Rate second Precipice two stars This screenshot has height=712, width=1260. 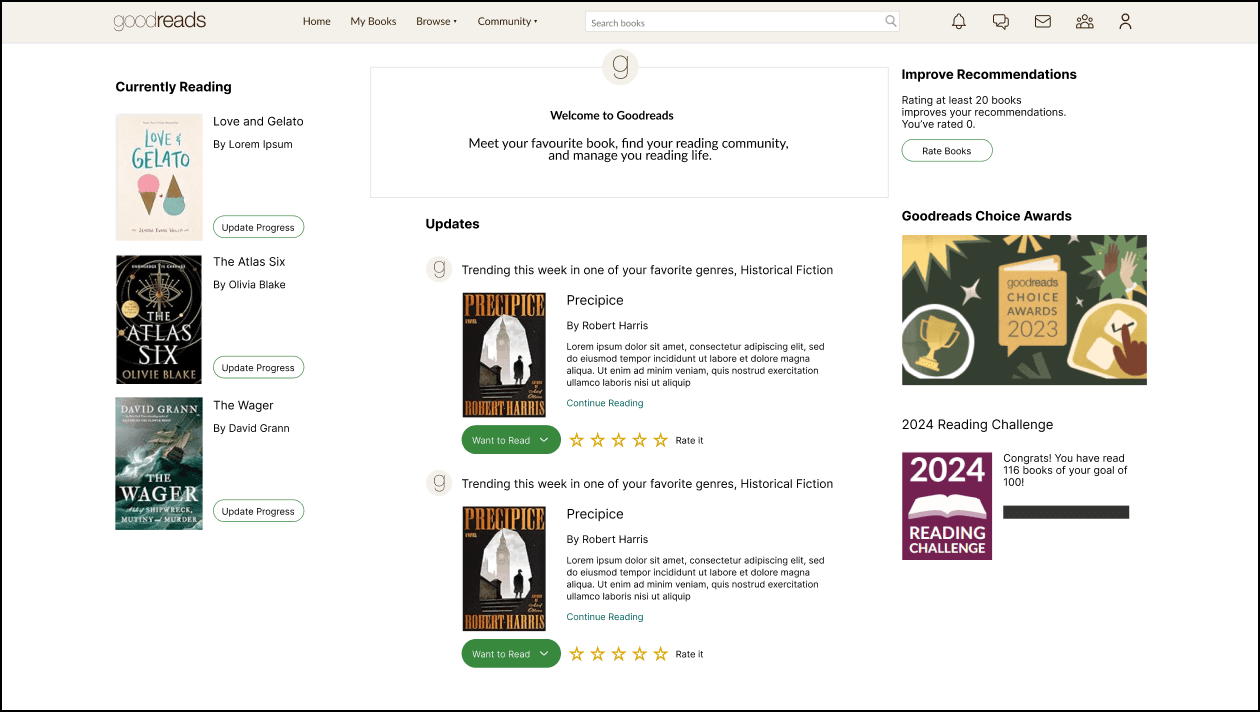597,654
